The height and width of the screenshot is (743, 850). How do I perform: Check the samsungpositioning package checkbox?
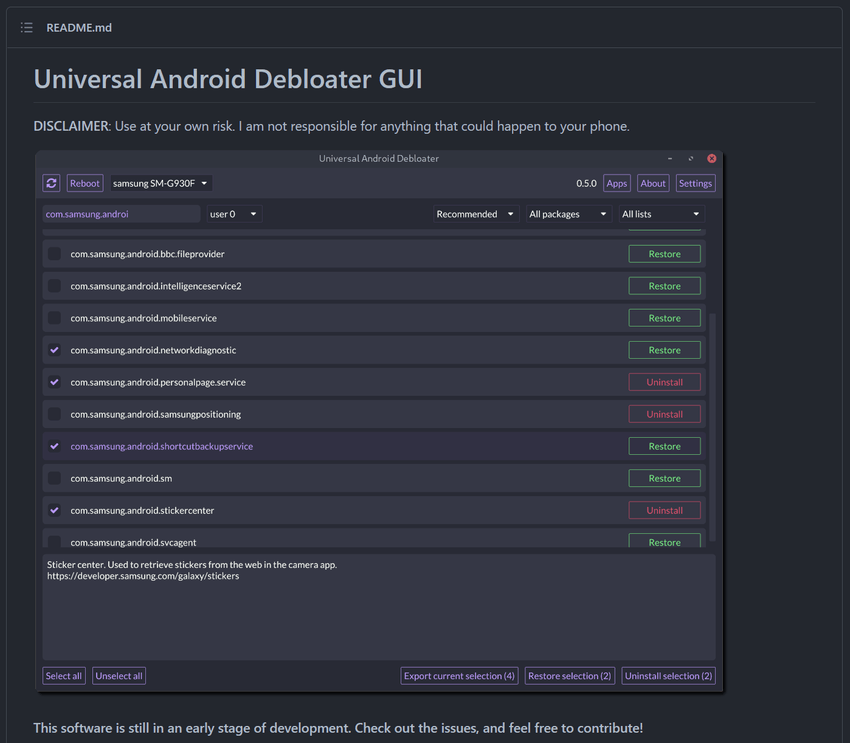point(54,414)
